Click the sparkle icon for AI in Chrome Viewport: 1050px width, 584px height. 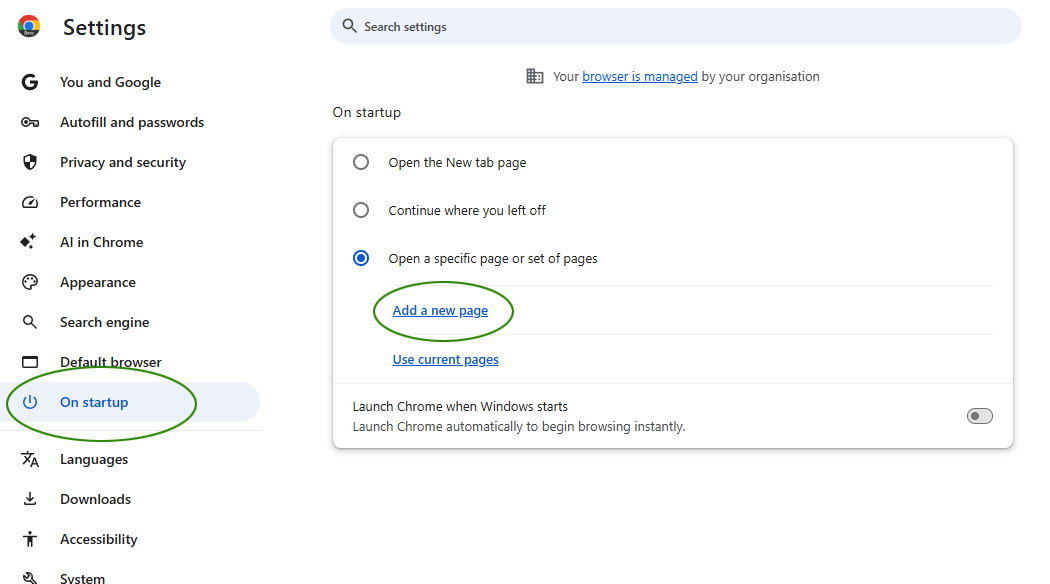coord(28,242)
